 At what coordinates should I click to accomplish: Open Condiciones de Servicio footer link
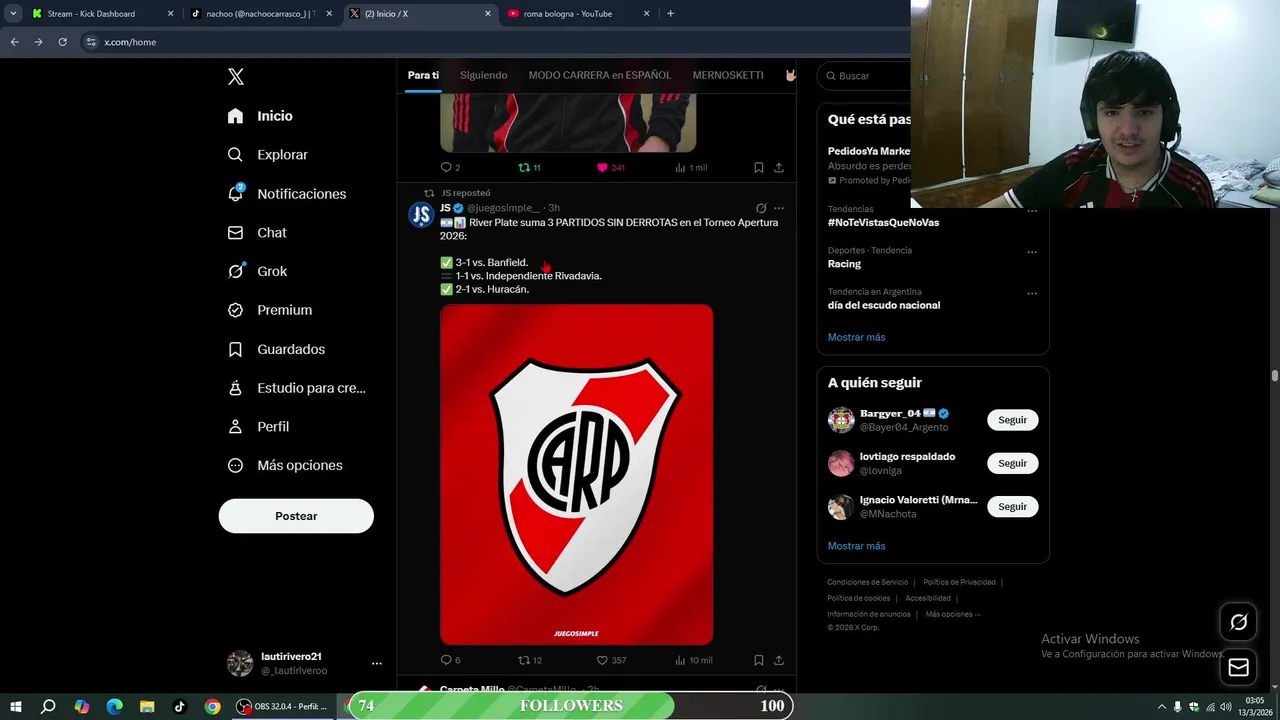(868, 582)
